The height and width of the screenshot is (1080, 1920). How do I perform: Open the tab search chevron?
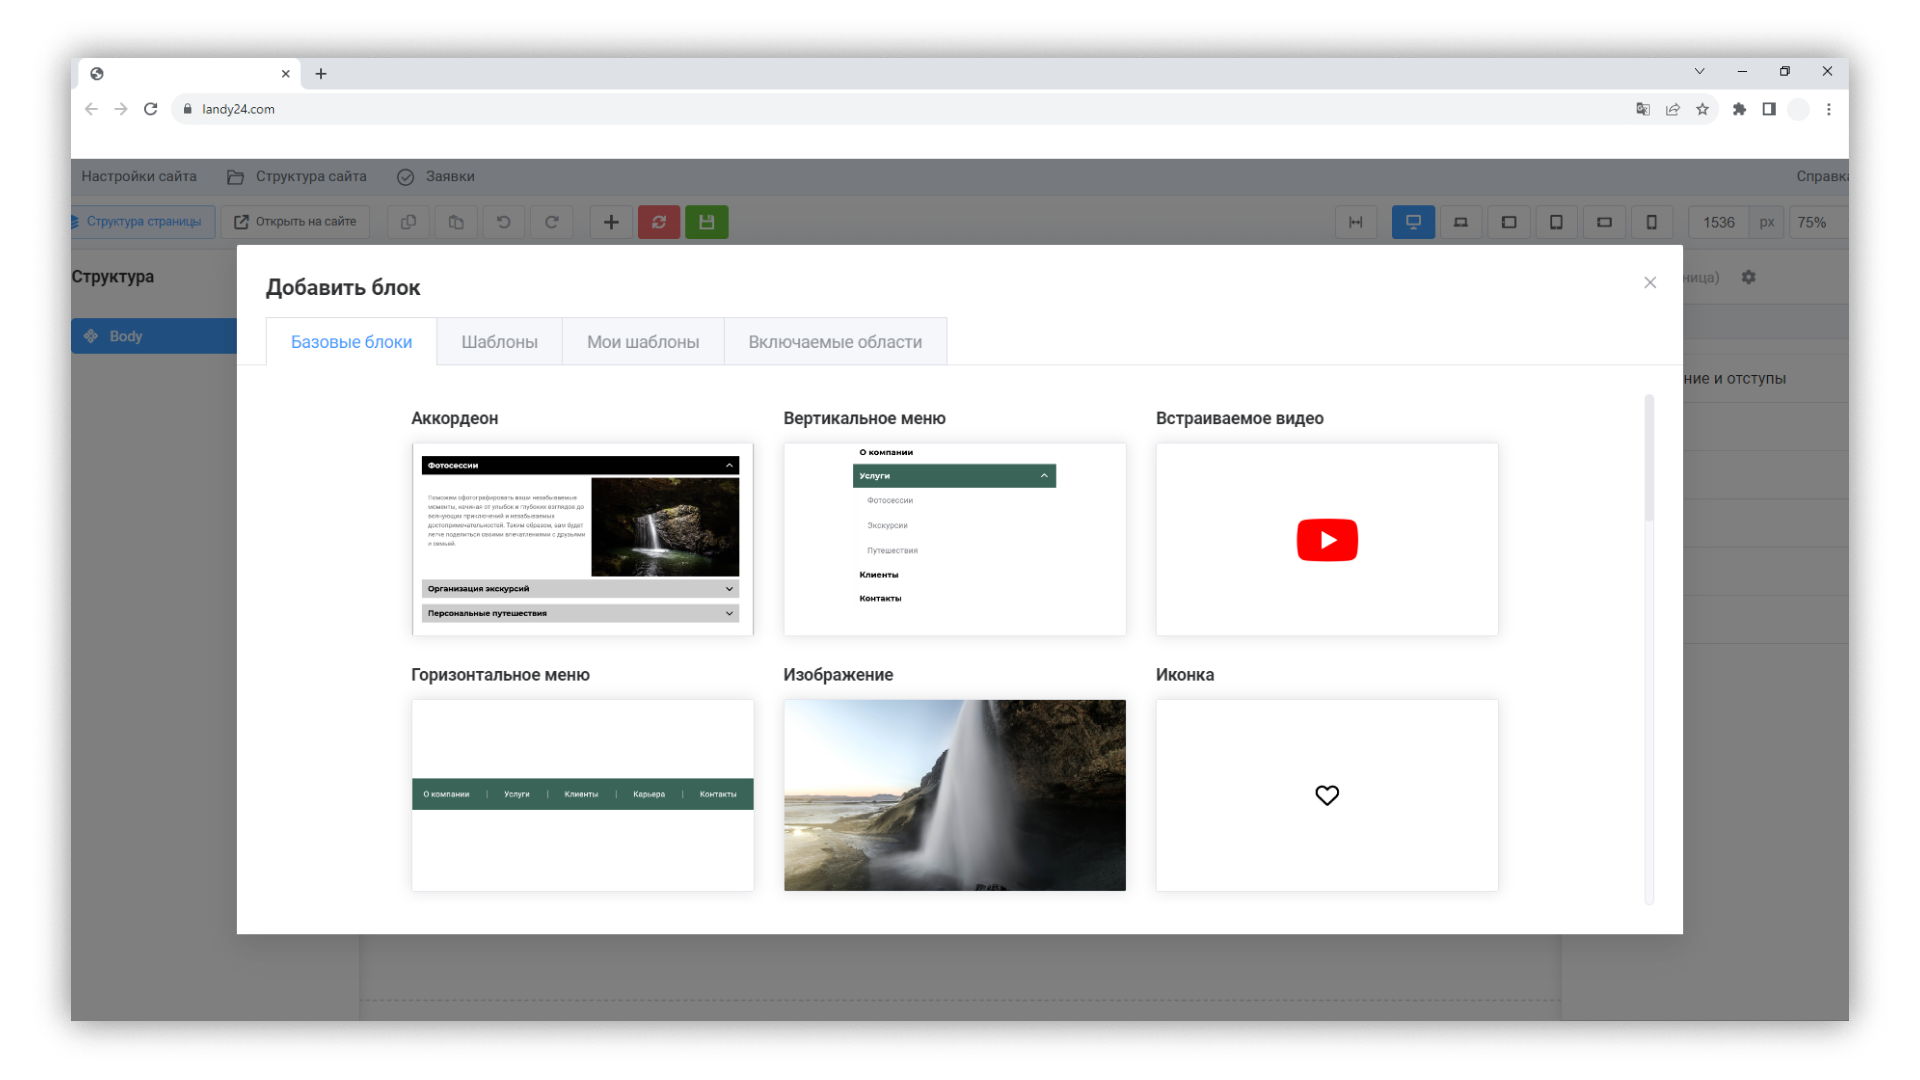[1699, 71]
